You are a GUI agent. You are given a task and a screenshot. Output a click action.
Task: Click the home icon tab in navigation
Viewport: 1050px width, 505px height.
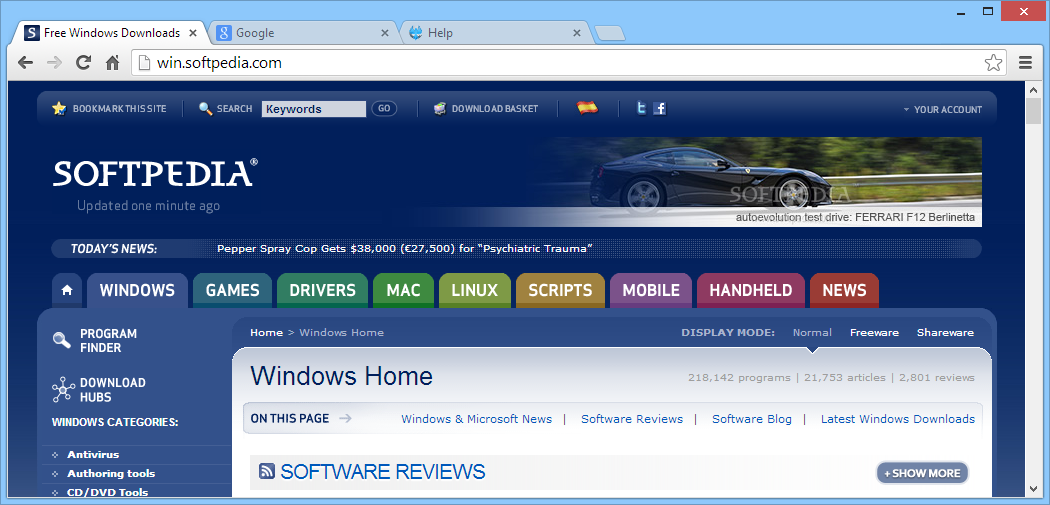(67, 291)
